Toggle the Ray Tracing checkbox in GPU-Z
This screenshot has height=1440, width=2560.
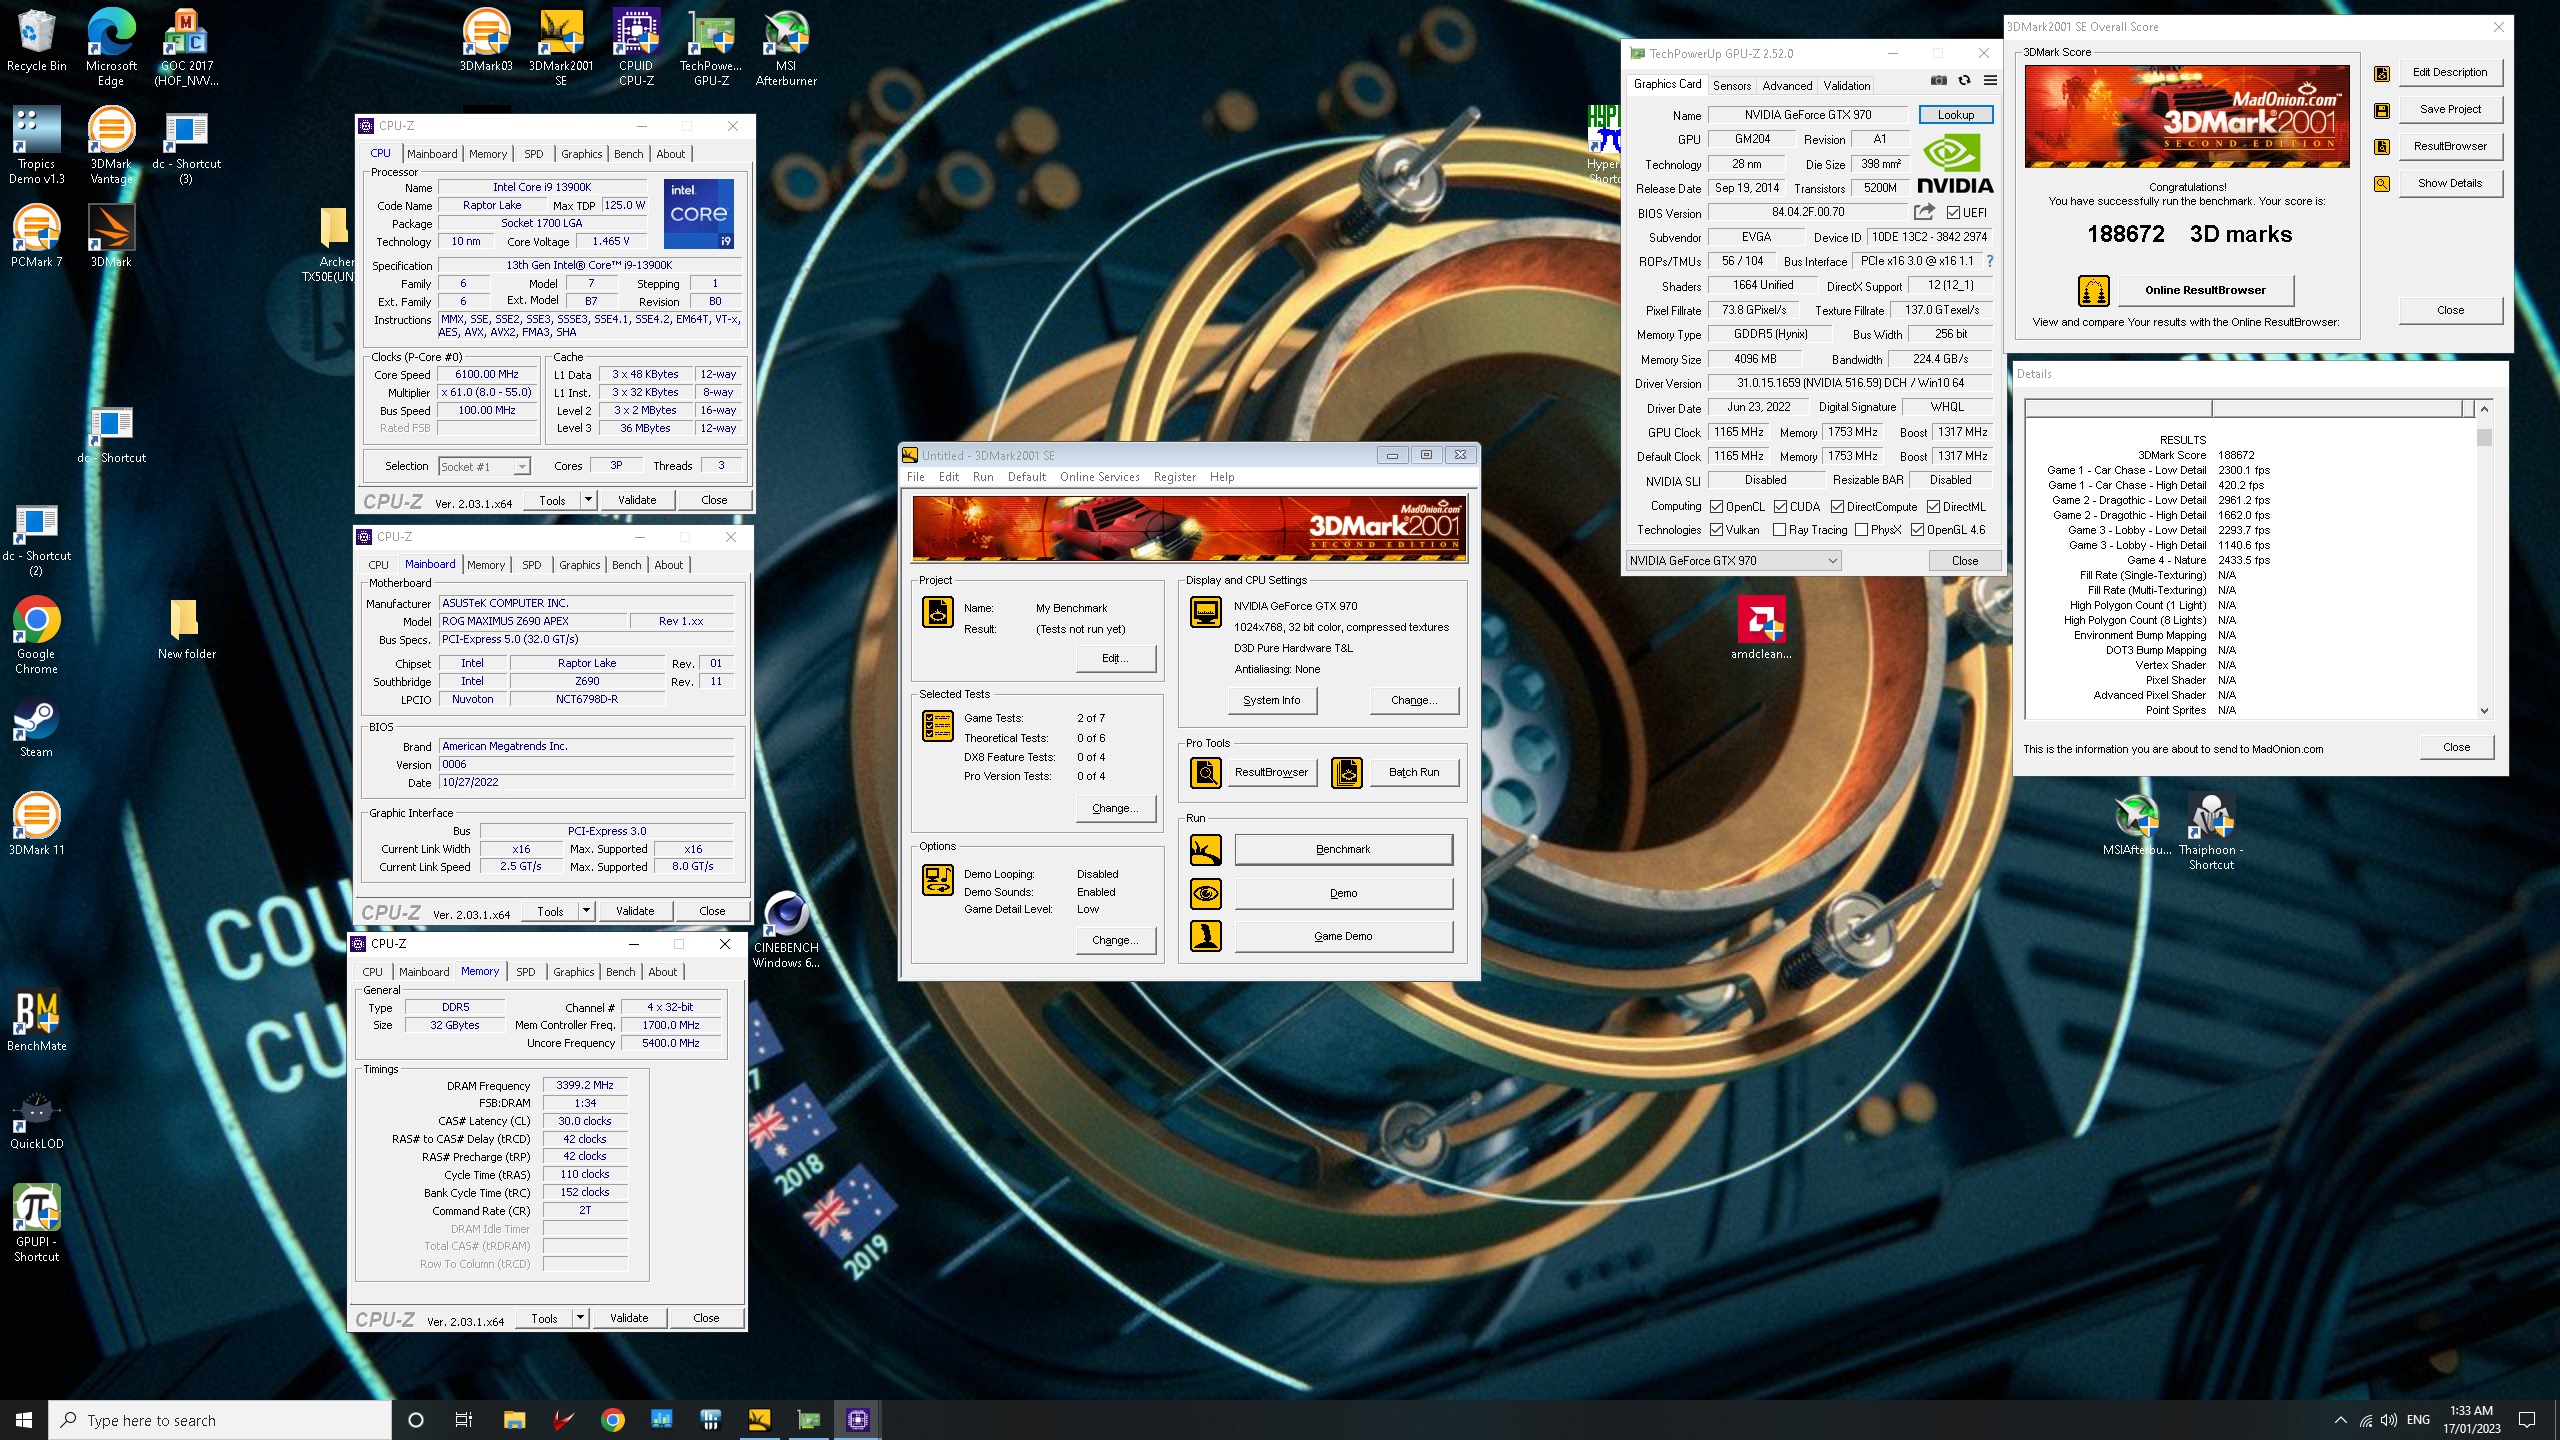pyautogui.click(x=1780, y=530)
